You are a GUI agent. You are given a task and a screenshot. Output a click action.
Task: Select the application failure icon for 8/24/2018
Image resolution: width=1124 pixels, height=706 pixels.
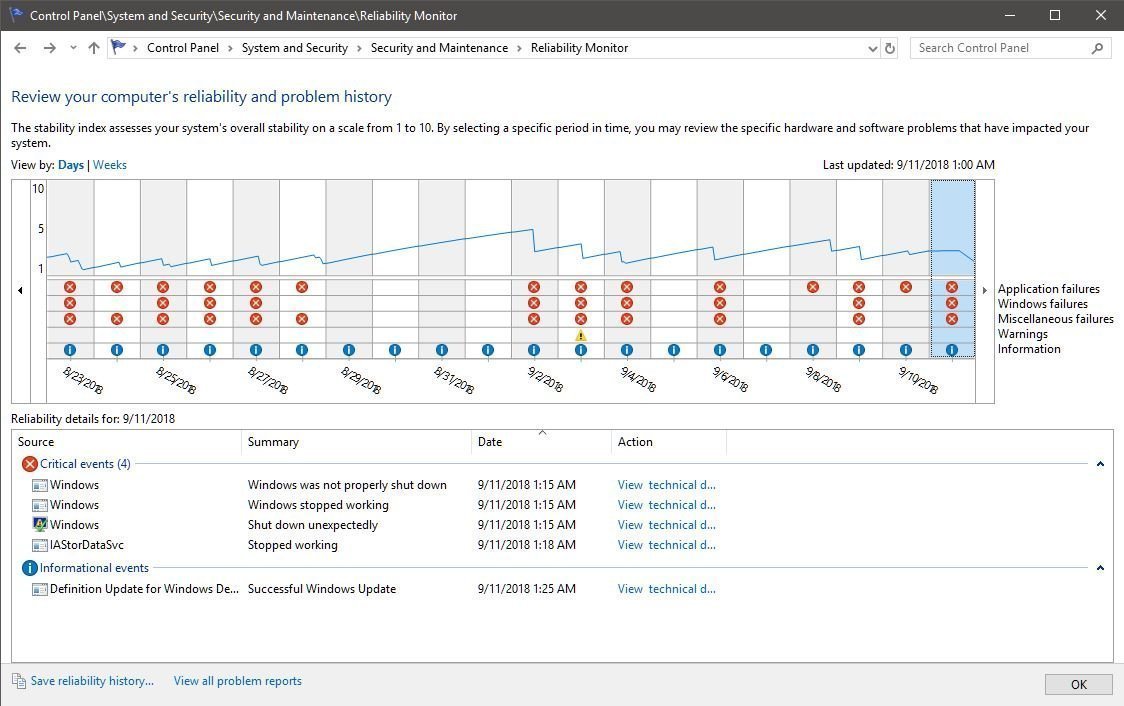(x=117, y=287)
